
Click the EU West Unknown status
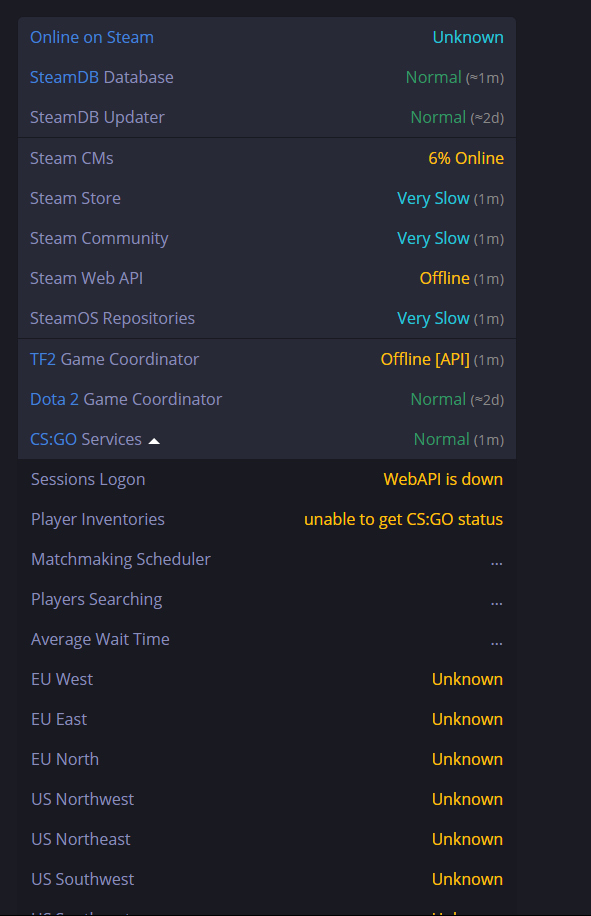point(467,679)
